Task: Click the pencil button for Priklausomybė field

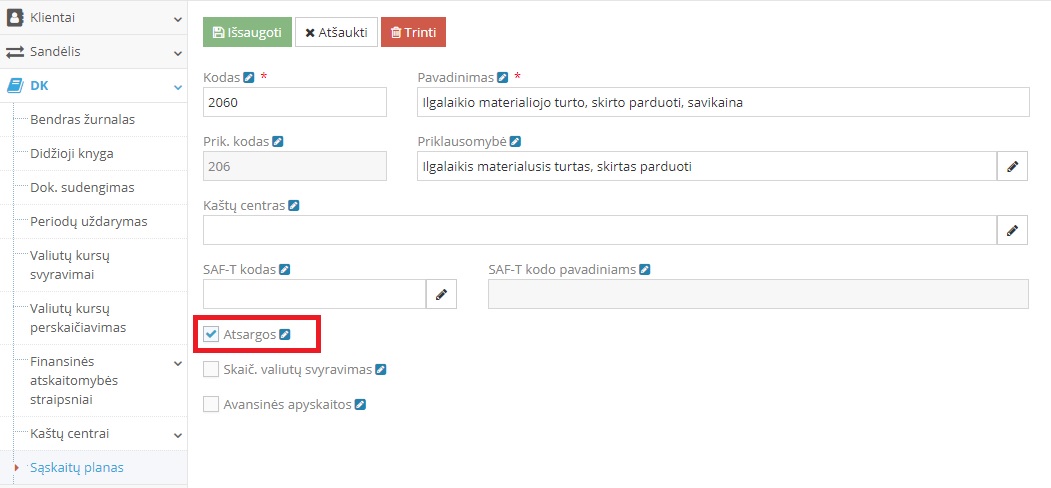Action: pos(1012,167)
